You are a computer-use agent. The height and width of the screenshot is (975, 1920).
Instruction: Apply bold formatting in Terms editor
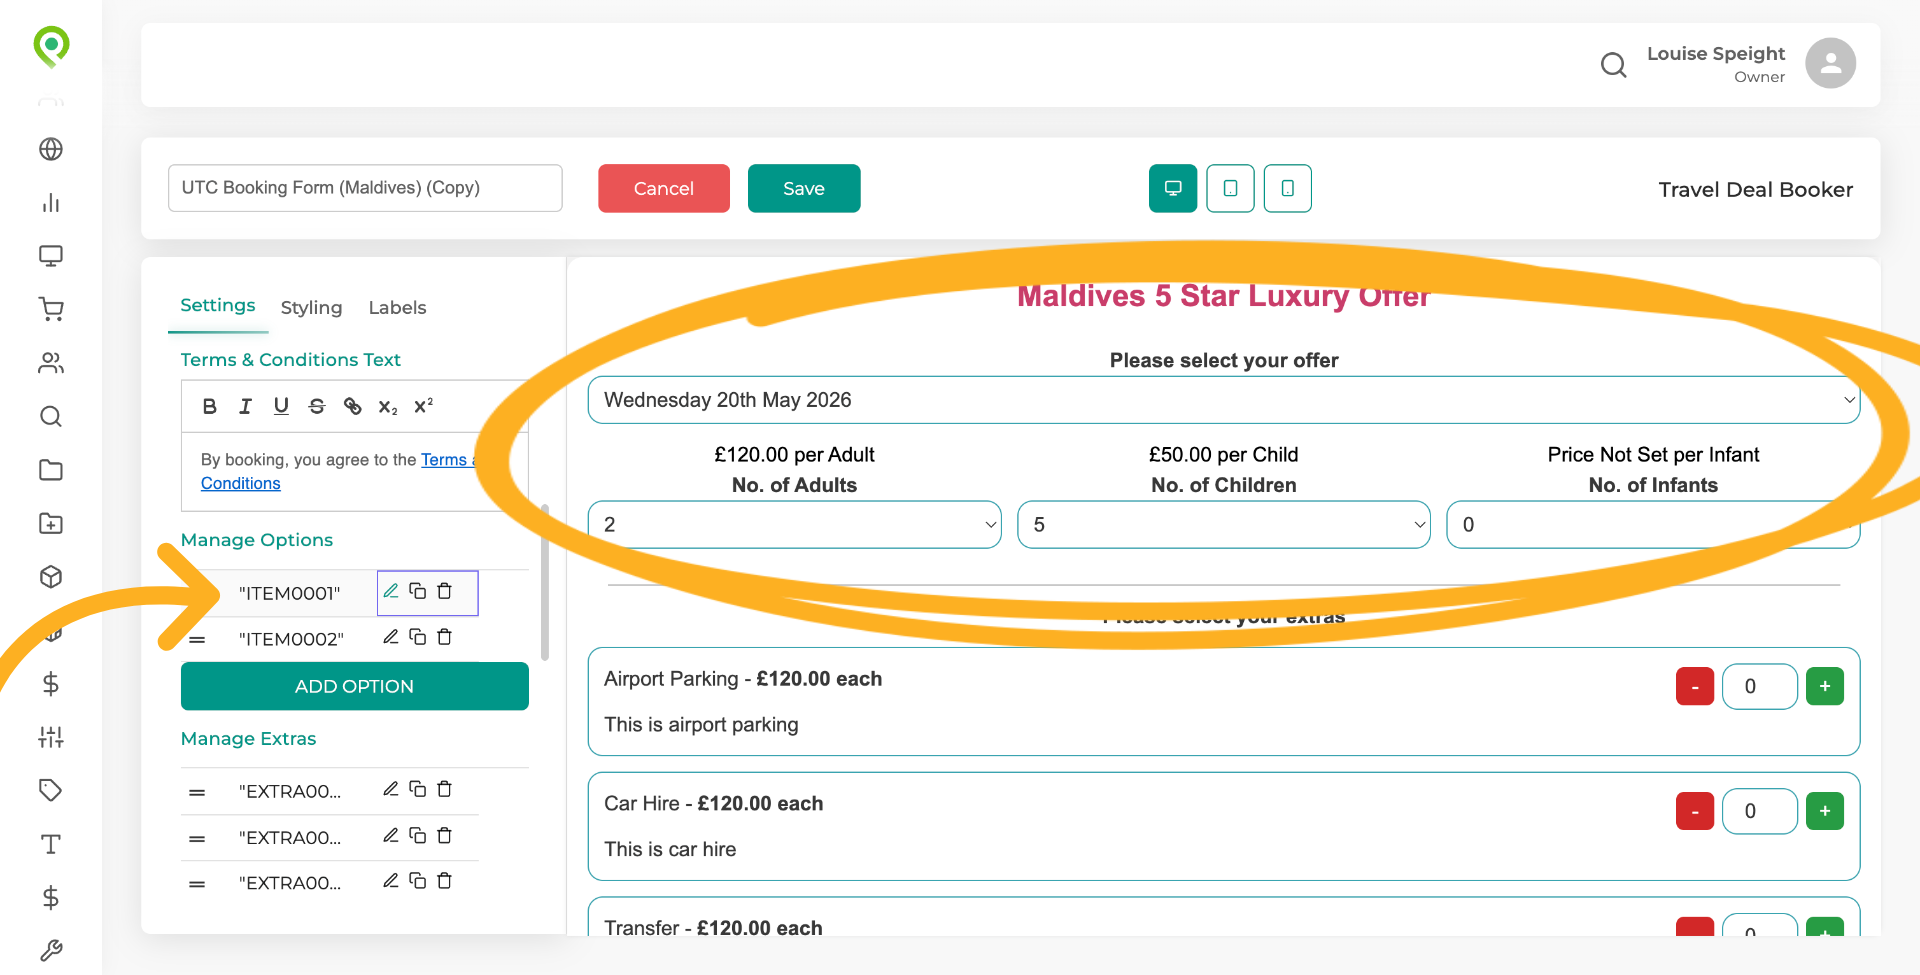click(209, 406)
